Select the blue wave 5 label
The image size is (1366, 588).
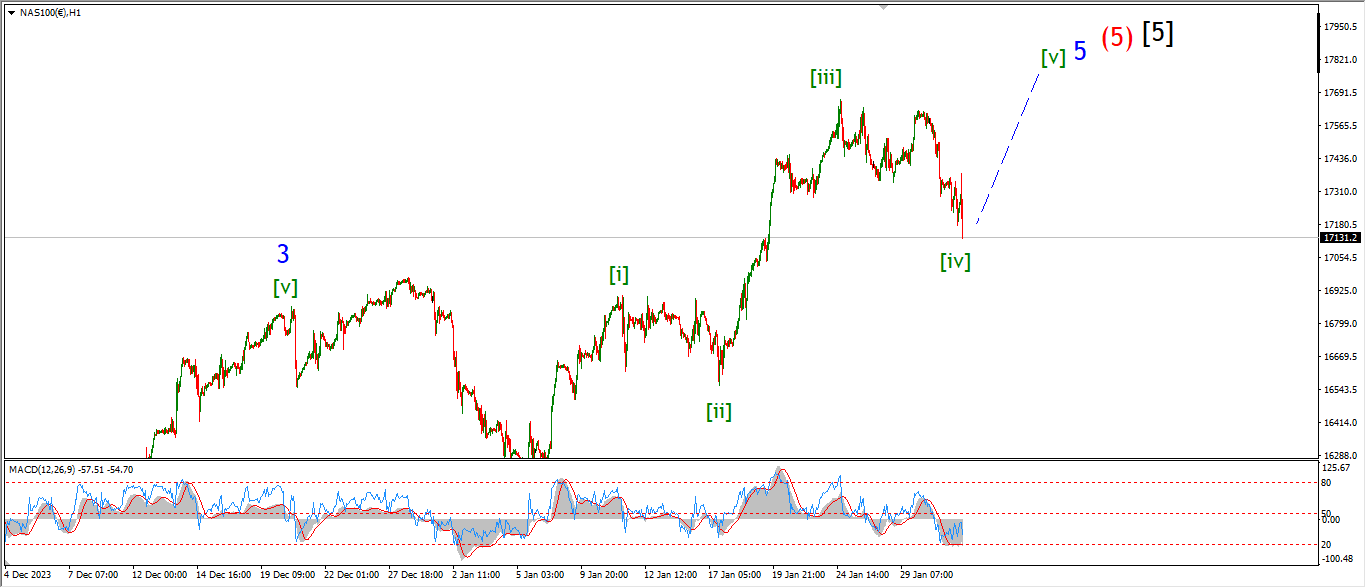[1080, 51]
